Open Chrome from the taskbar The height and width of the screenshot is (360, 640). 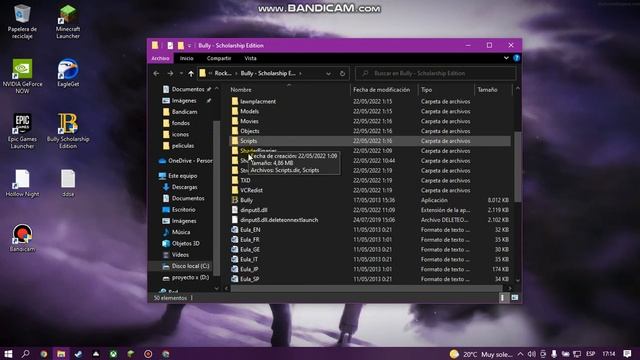click(44, 353)
